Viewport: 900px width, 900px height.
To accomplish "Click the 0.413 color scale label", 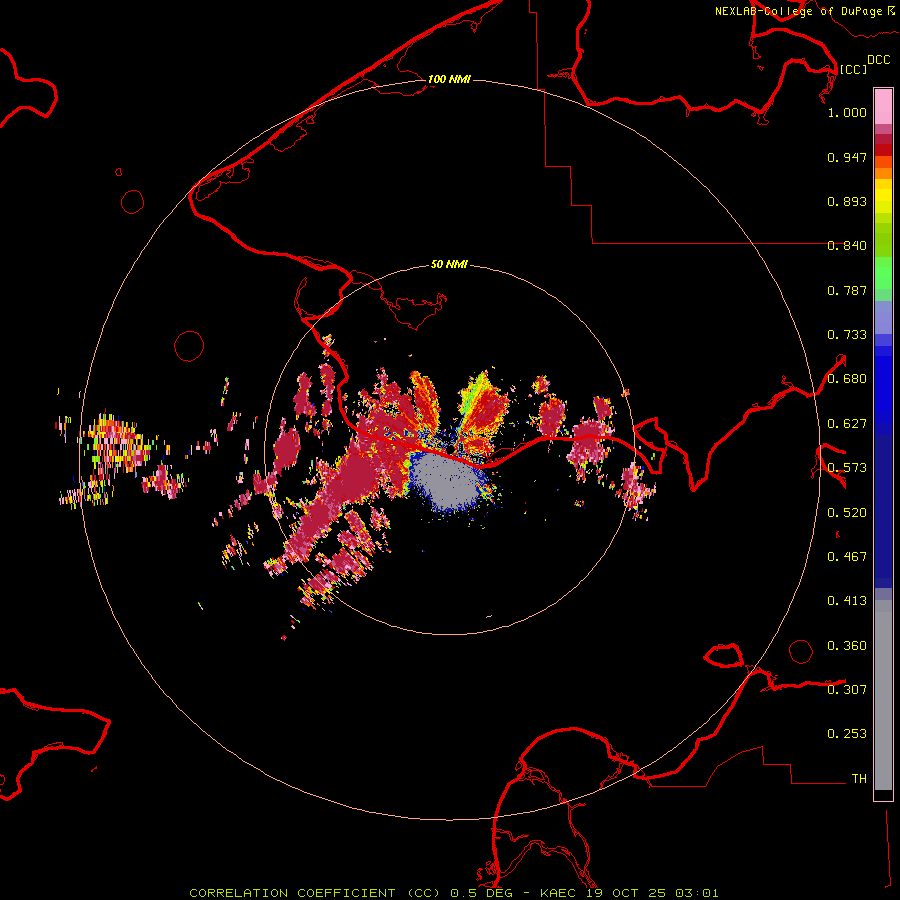I will (847, 601).
